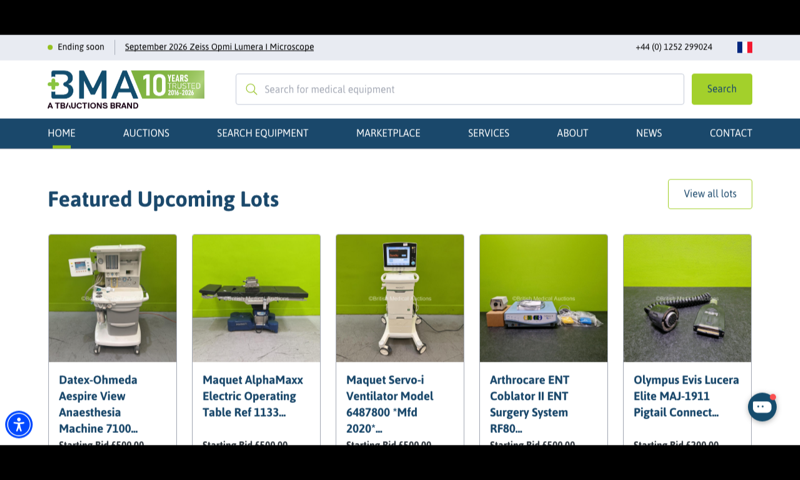
Task: Open the Datex-Ohmeda Aespire View photo
Action: point(113,298)
